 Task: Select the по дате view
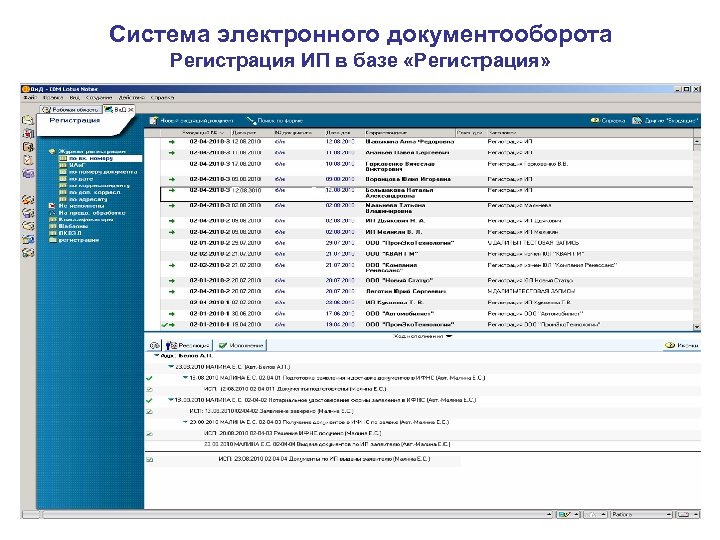click(x=81, y=179)
